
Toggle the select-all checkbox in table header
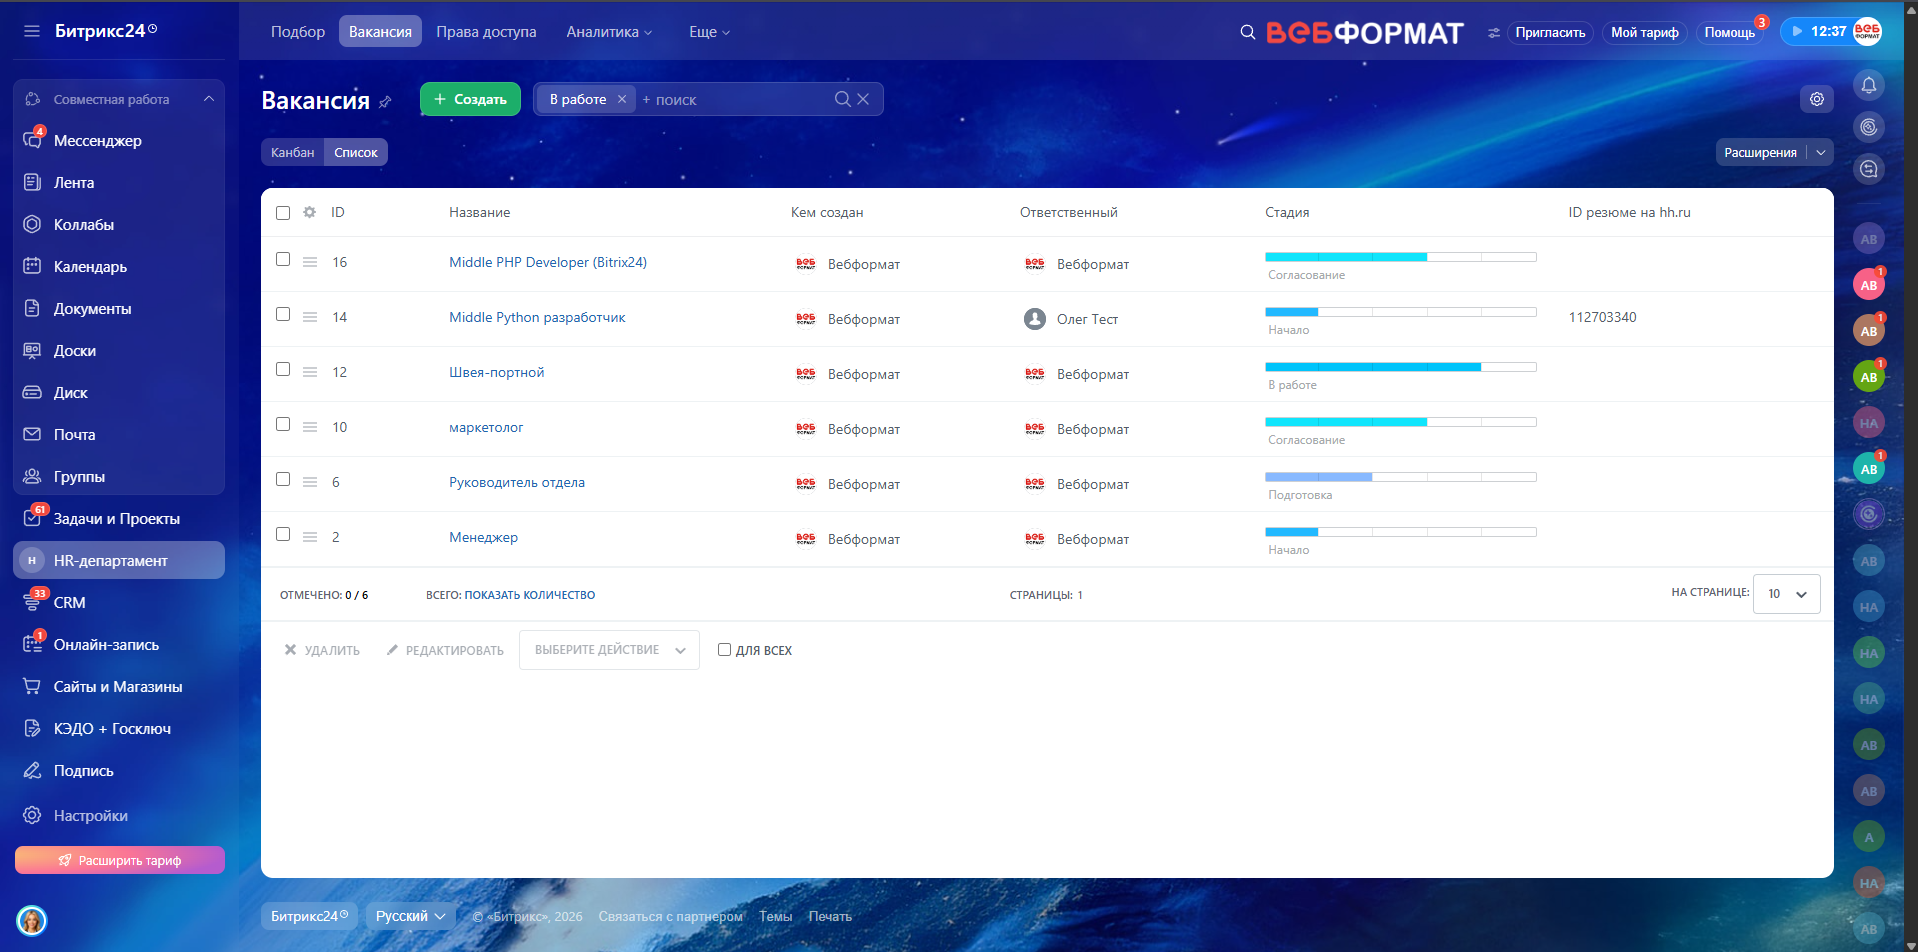pos(283,213)
